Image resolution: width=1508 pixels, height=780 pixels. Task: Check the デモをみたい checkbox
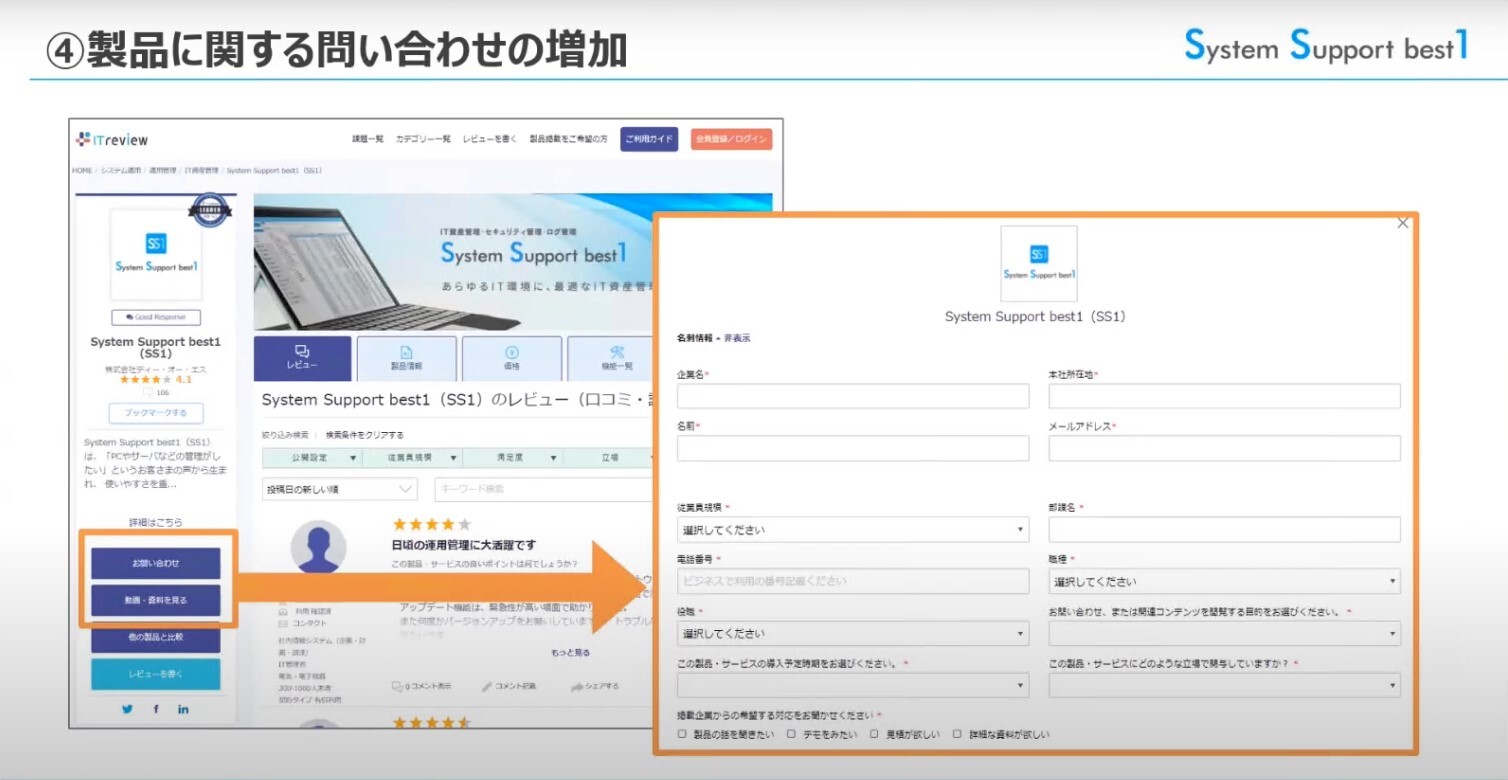click(x=791, y=734)
